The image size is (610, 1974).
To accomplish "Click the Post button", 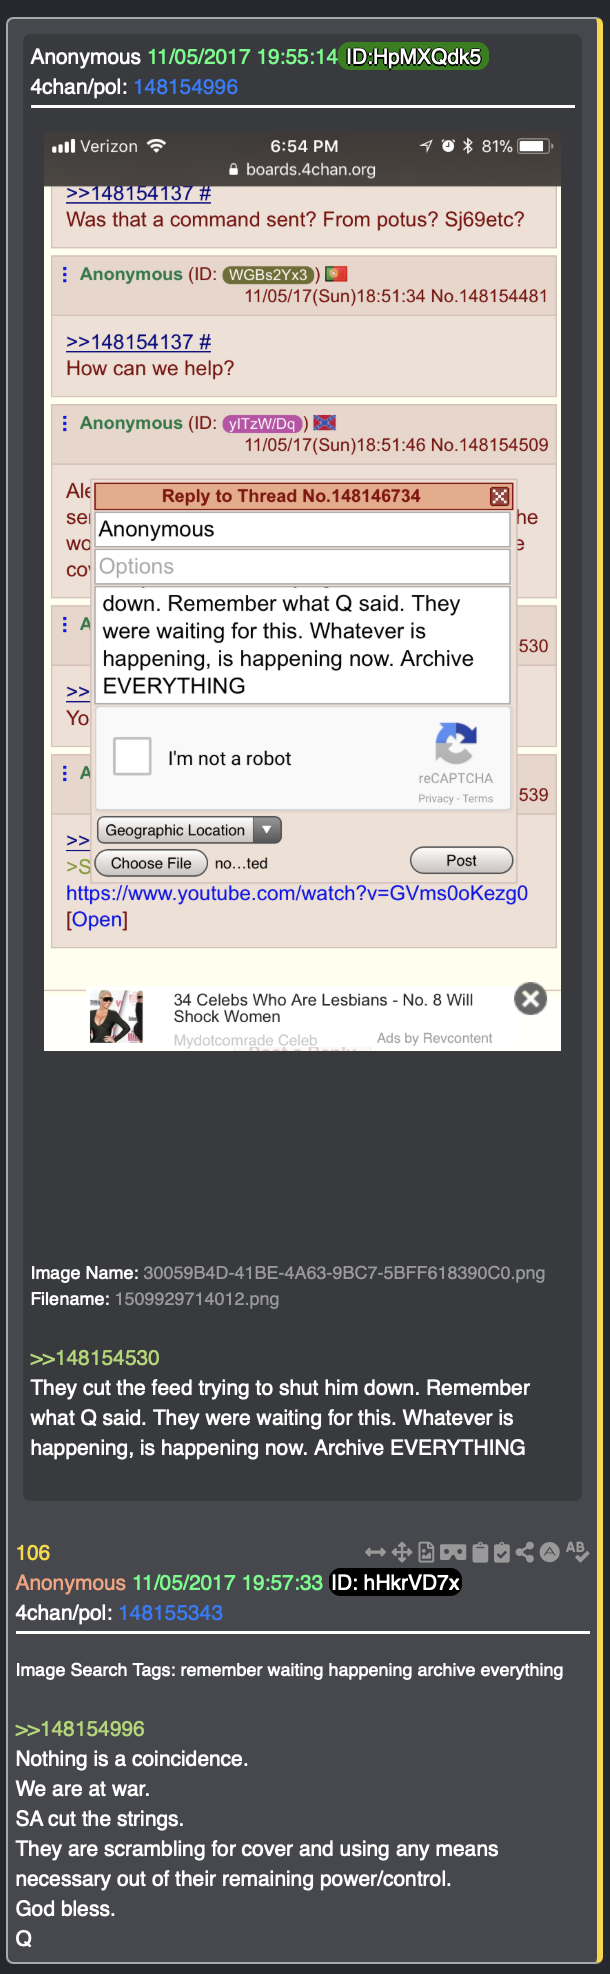I will coord(462,860).
